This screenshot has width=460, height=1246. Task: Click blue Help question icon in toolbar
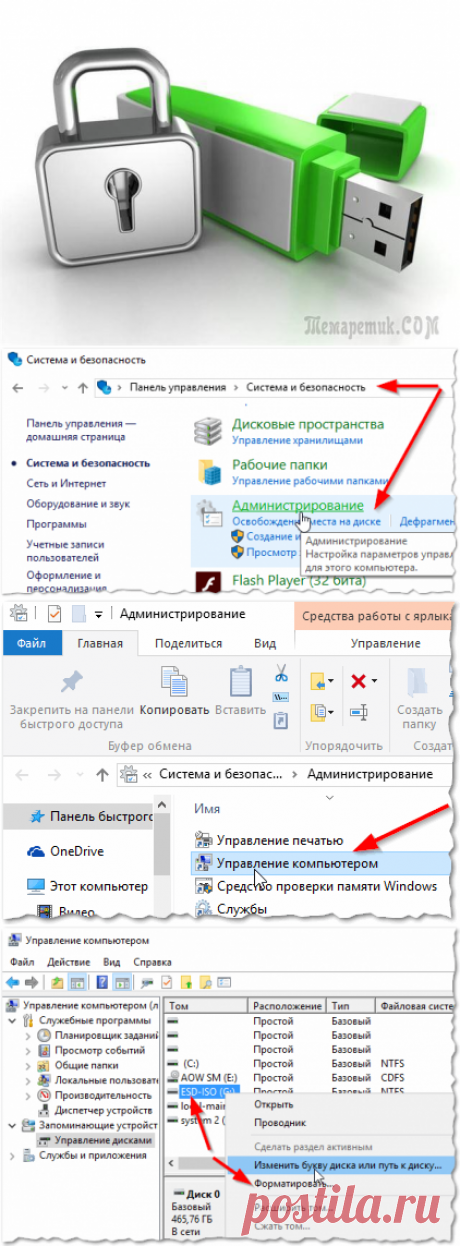102,981
